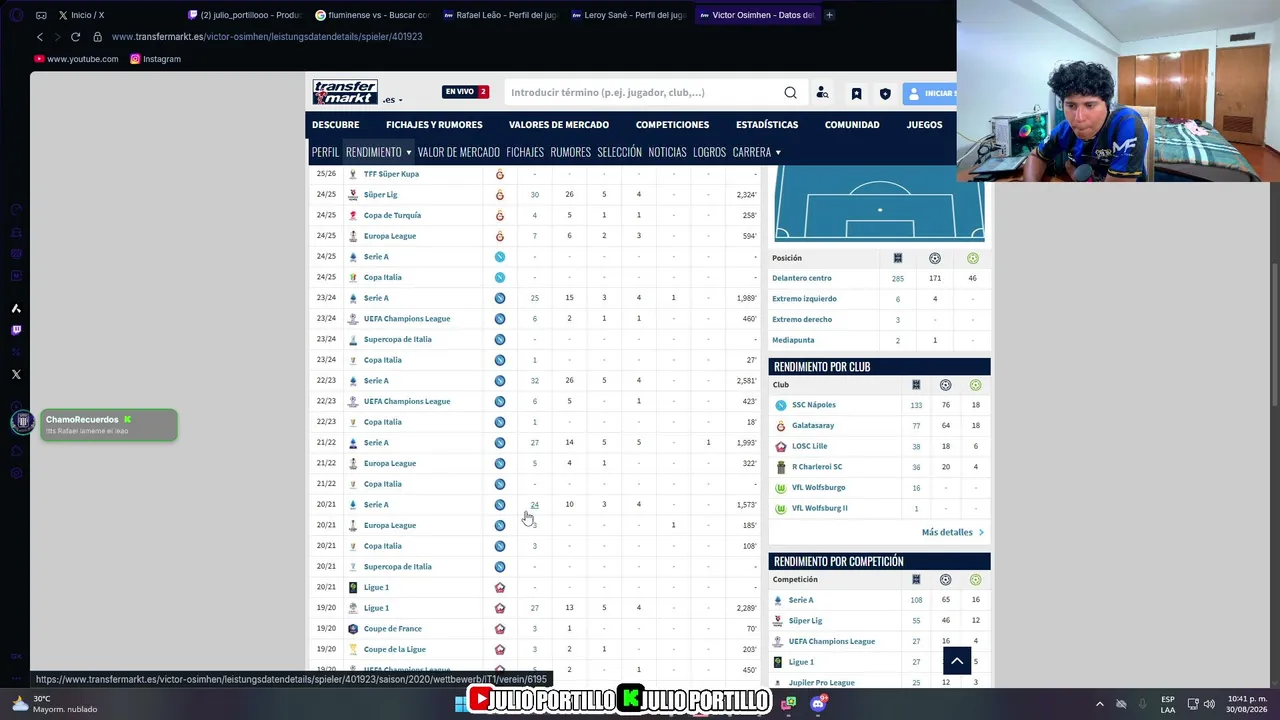Show hidden tray icons chevron
The width and height of the screenshot is (1280, 720).
(x=1099, y=704)
